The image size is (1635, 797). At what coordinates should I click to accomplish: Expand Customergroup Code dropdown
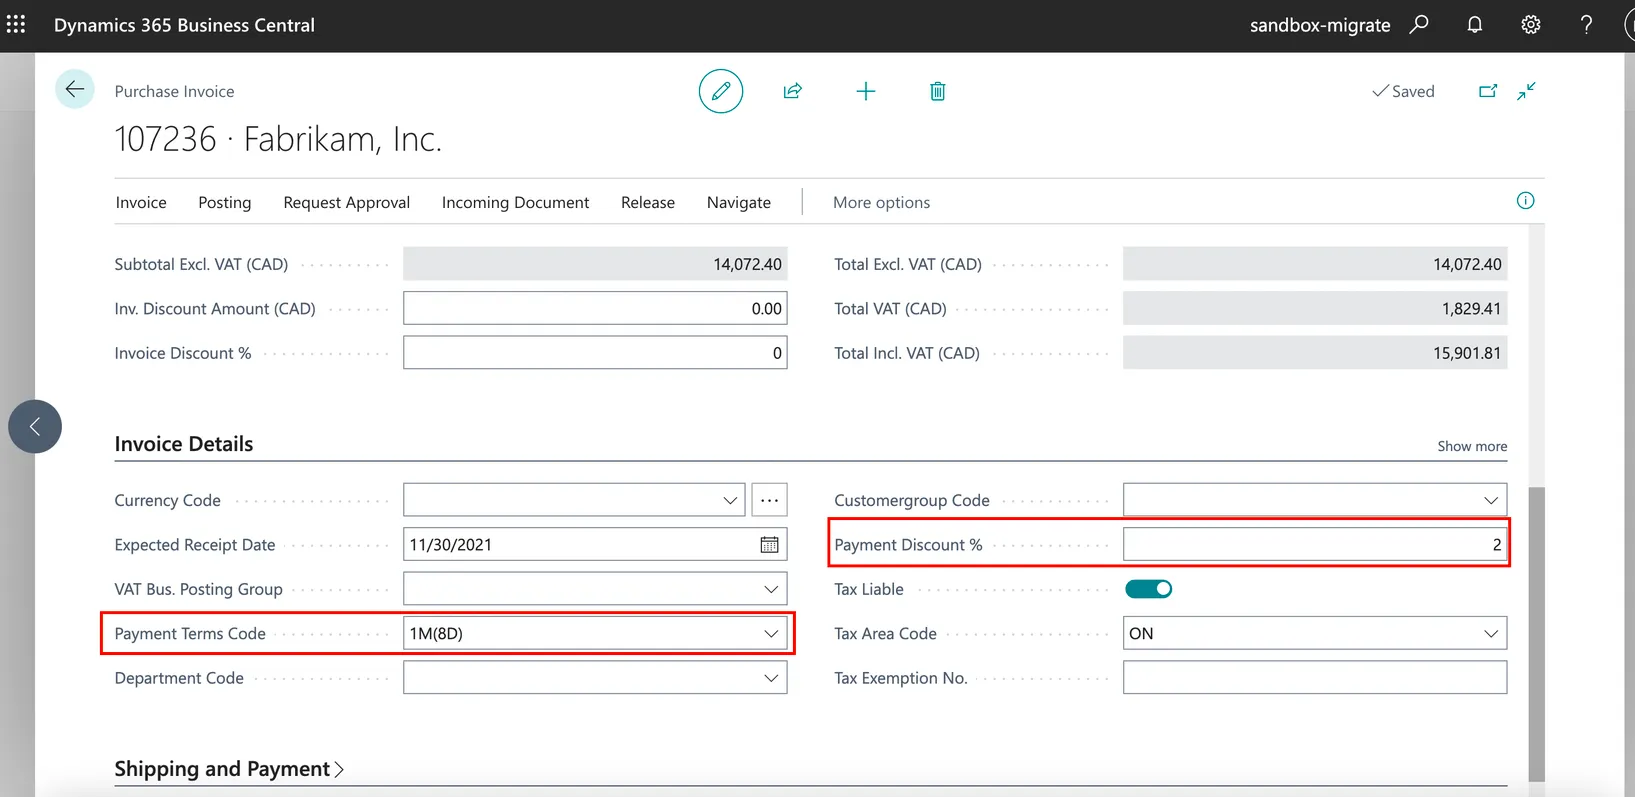point(1491,500)
